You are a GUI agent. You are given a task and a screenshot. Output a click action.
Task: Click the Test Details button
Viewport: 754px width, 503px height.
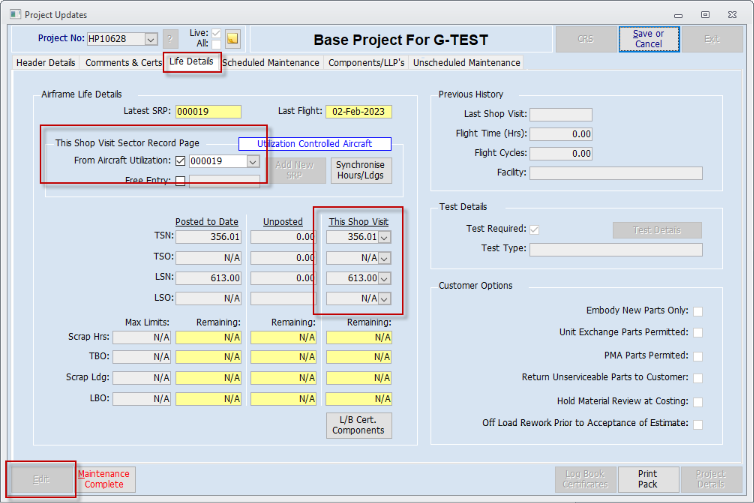657,230
